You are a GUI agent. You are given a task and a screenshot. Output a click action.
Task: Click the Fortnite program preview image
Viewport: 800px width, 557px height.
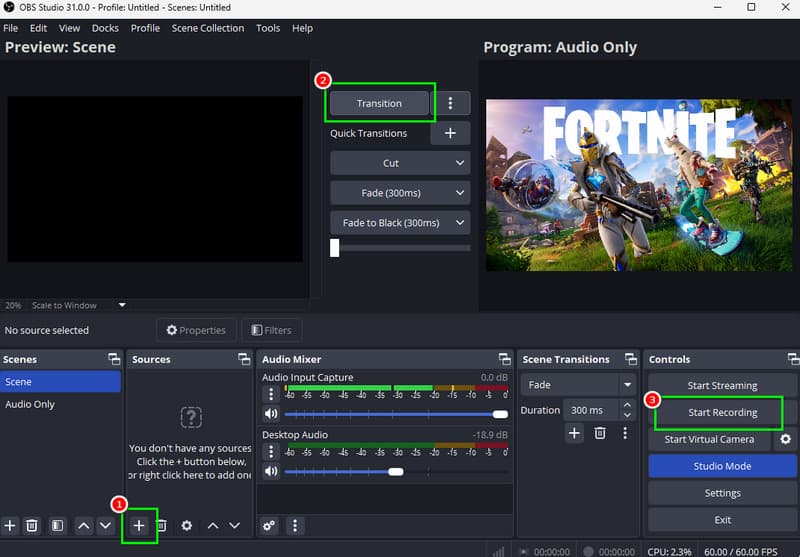pyautogui.click(x=639, y=185)
